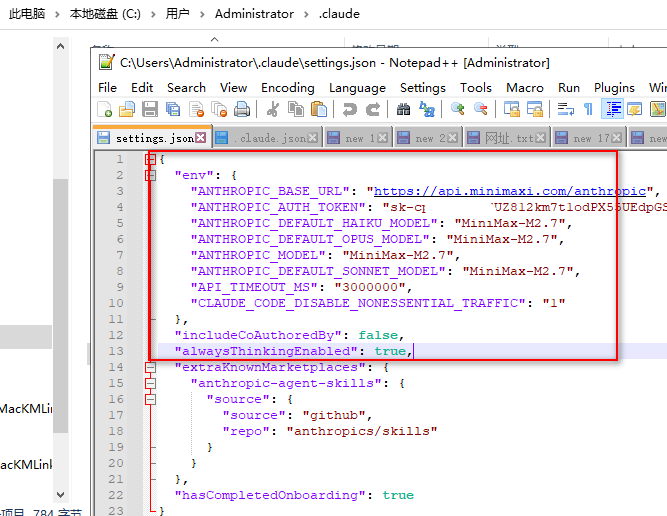Image resolution: width=667 pixels, height=516 pixels.
Task: Open the File menu
Action: click(x=107, y=88)
